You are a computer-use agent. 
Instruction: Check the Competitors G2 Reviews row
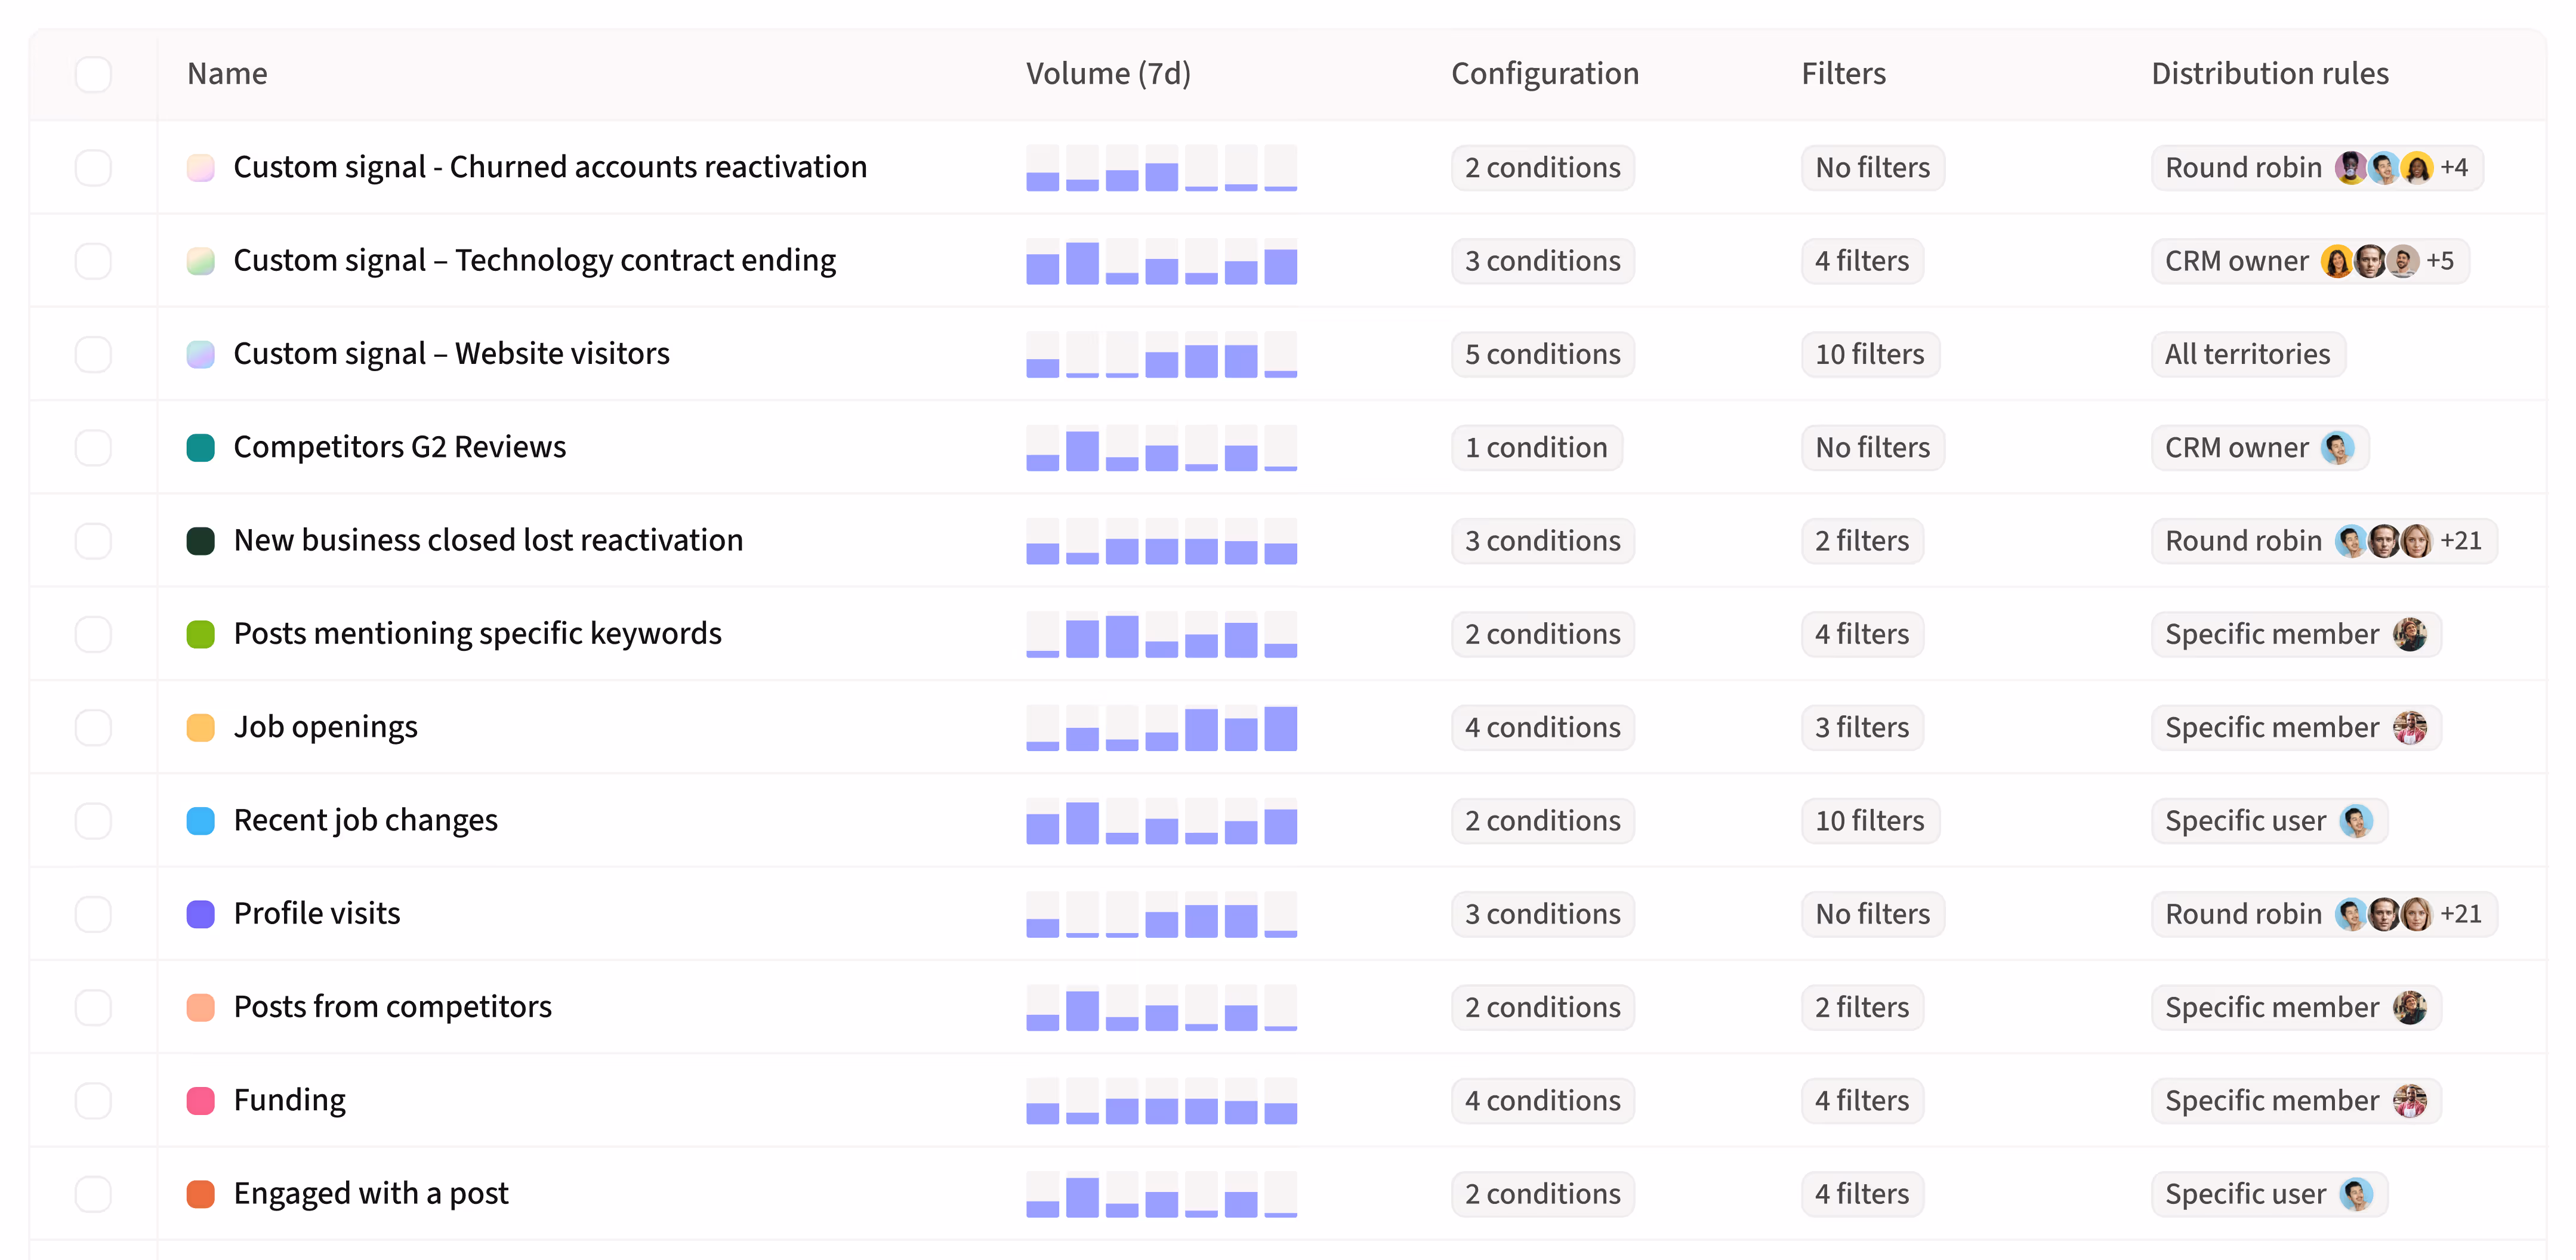click(93, 447)
